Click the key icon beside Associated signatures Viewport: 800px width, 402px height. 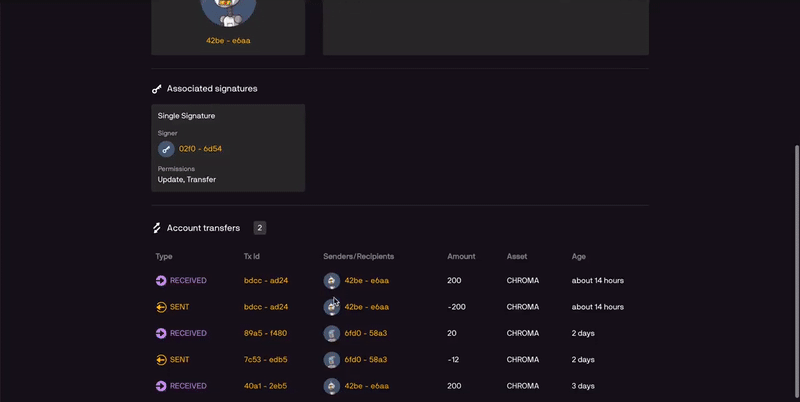click(x=157, y=89)
